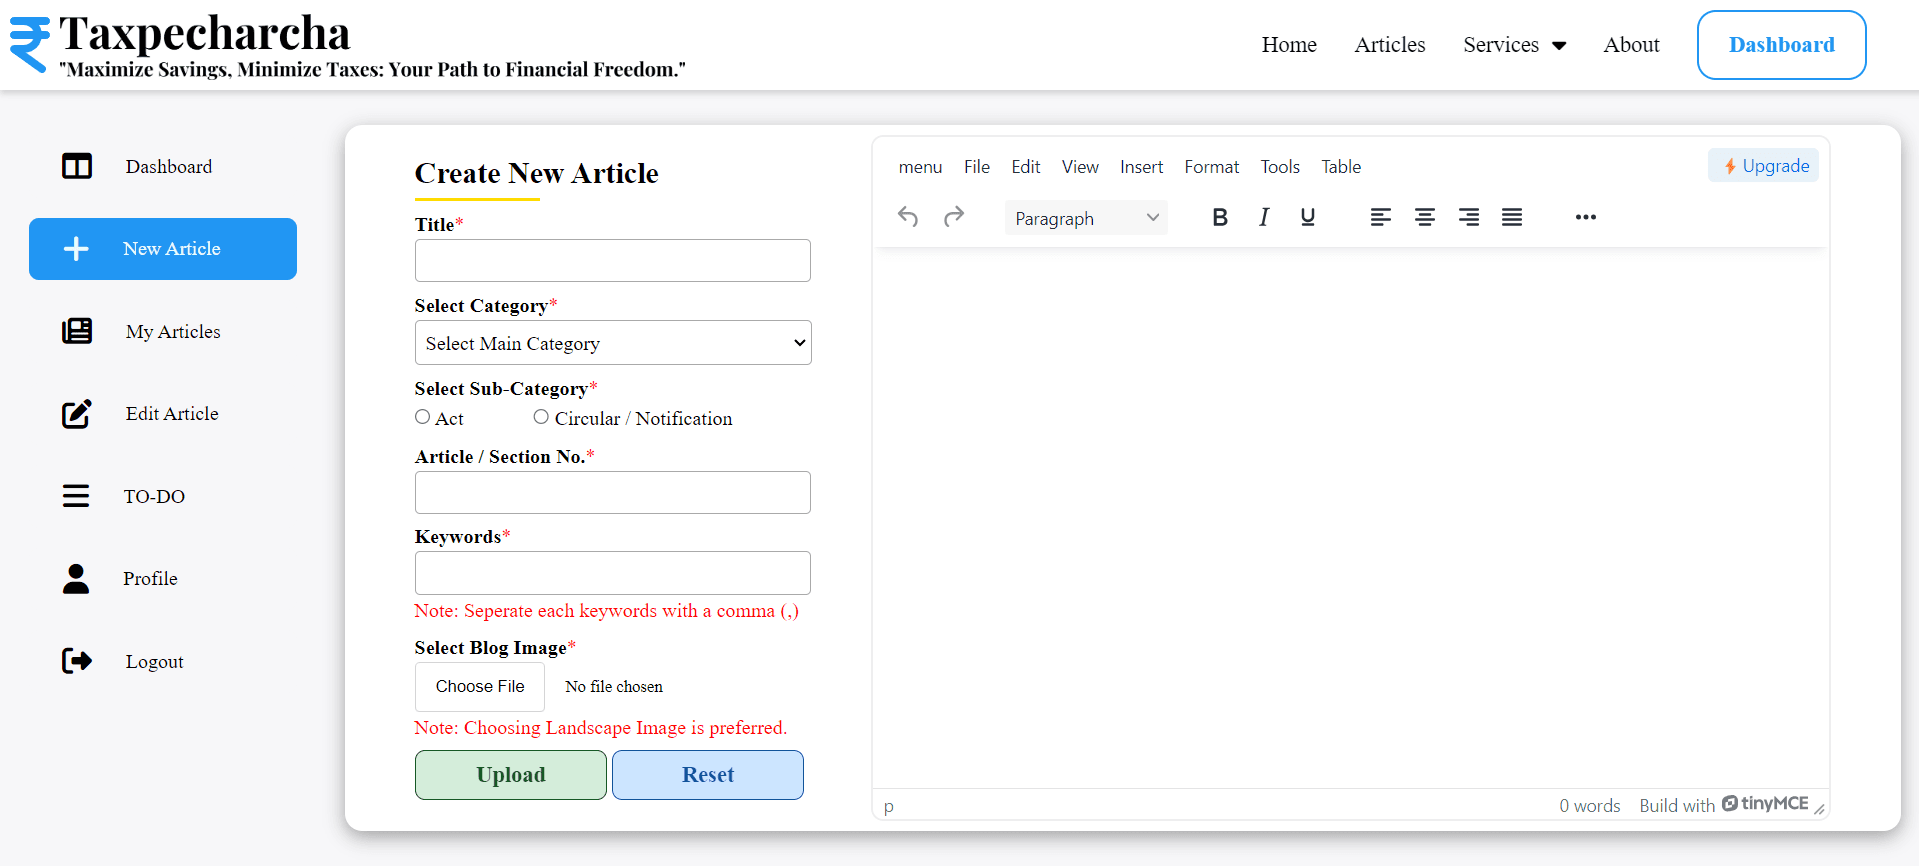
Task: Align text left in editor
Action: [x=1381, y=217]
